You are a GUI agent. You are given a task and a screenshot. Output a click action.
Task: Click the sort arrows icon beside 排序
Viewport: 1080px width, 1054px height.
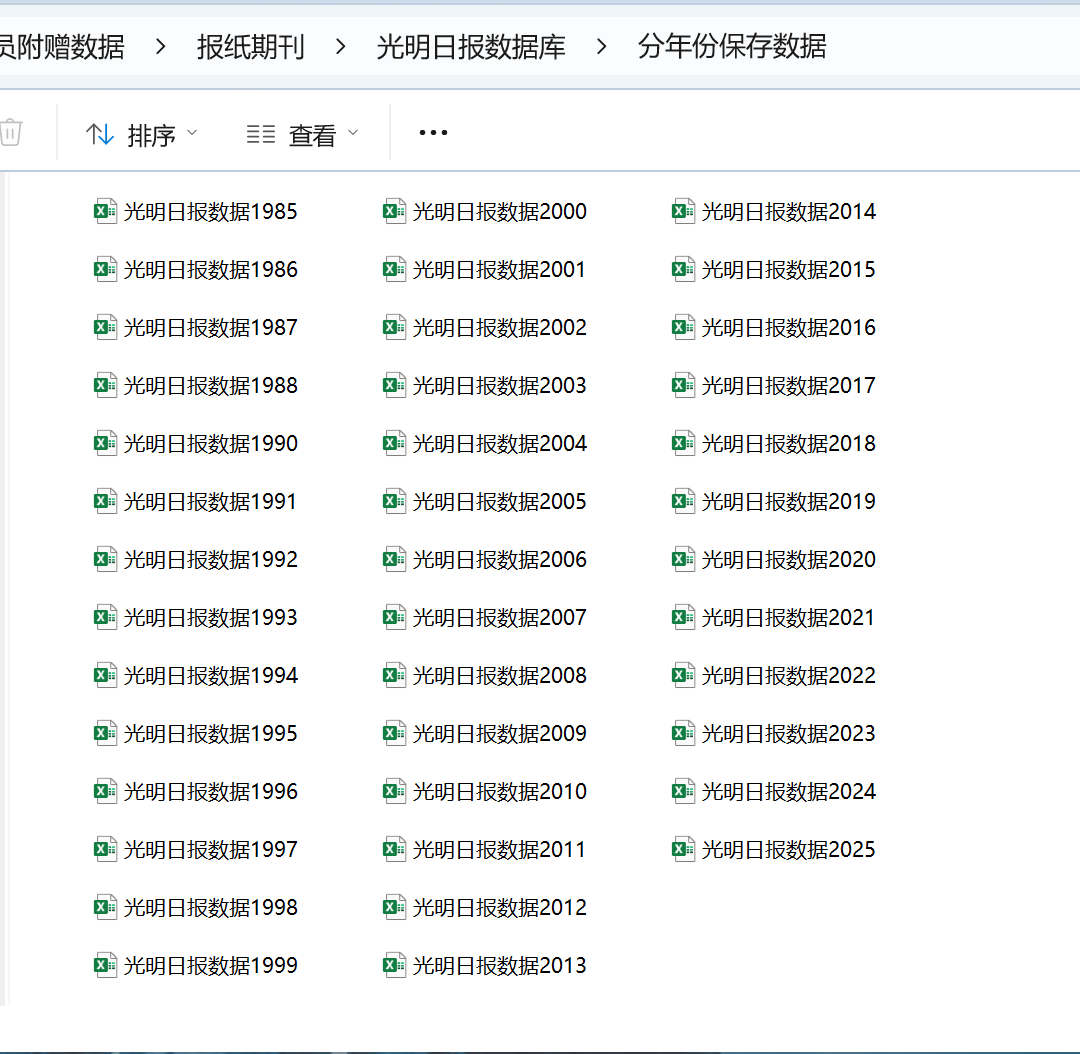(100, 134)
